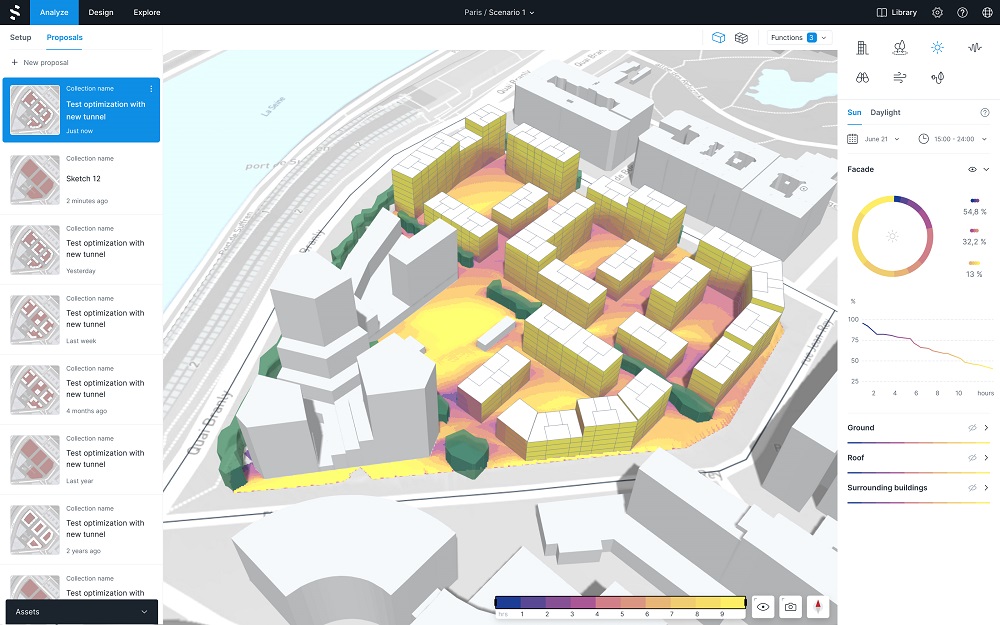Show the Surrounding buildings analysis layer

tap(972, 488)
